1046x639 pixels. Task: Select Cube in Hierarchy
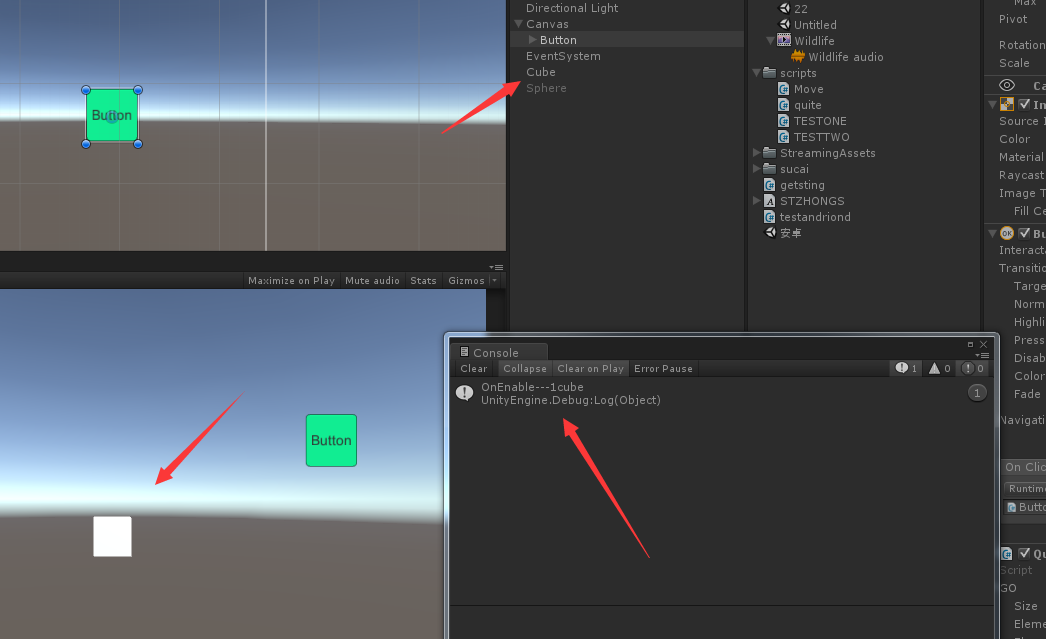540,72
